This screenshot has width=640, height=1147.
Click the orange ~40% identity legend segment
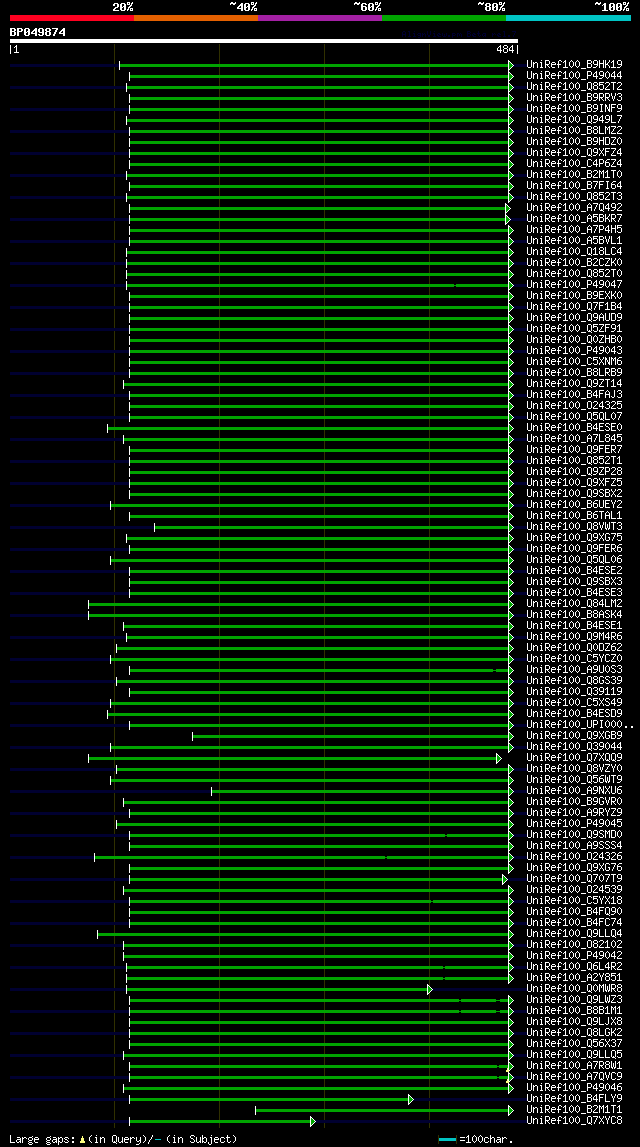(x=196, y=17)
